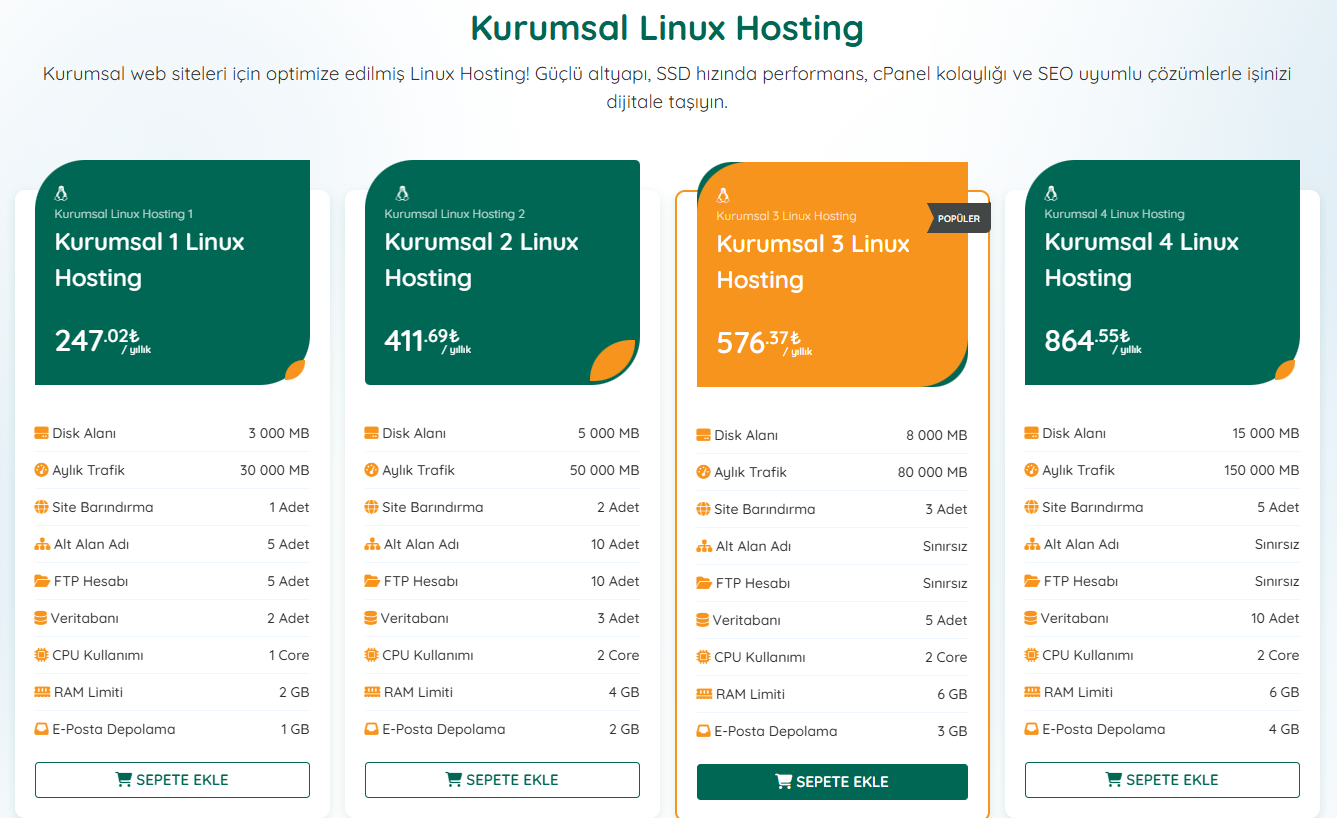Click the 5 000 MB disk value
1337x818 pixels.
(609, 433)
